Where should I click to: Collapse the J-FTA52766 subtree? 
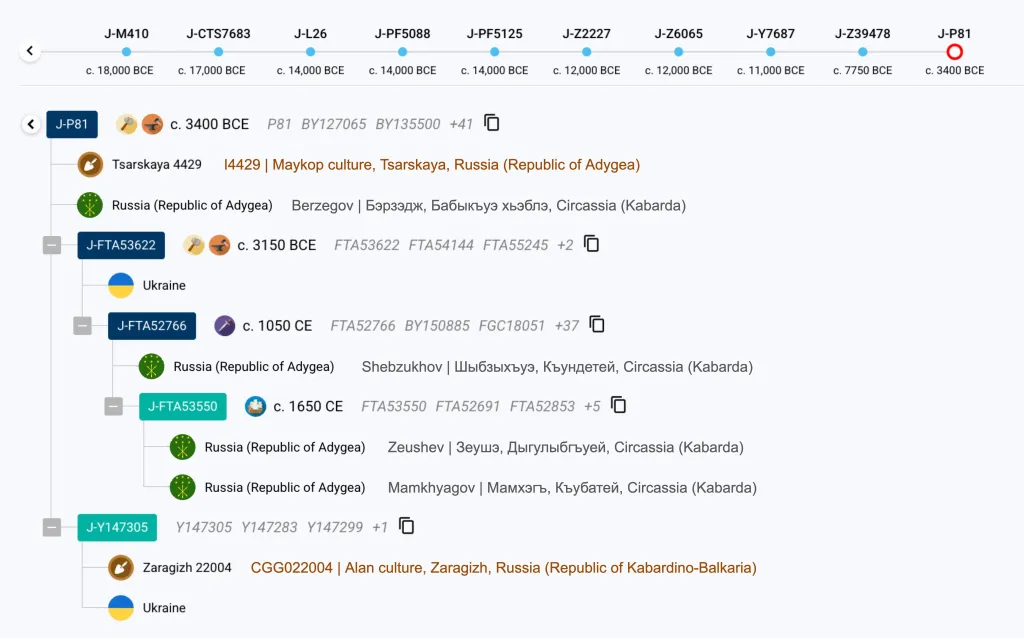coord(83,325)
